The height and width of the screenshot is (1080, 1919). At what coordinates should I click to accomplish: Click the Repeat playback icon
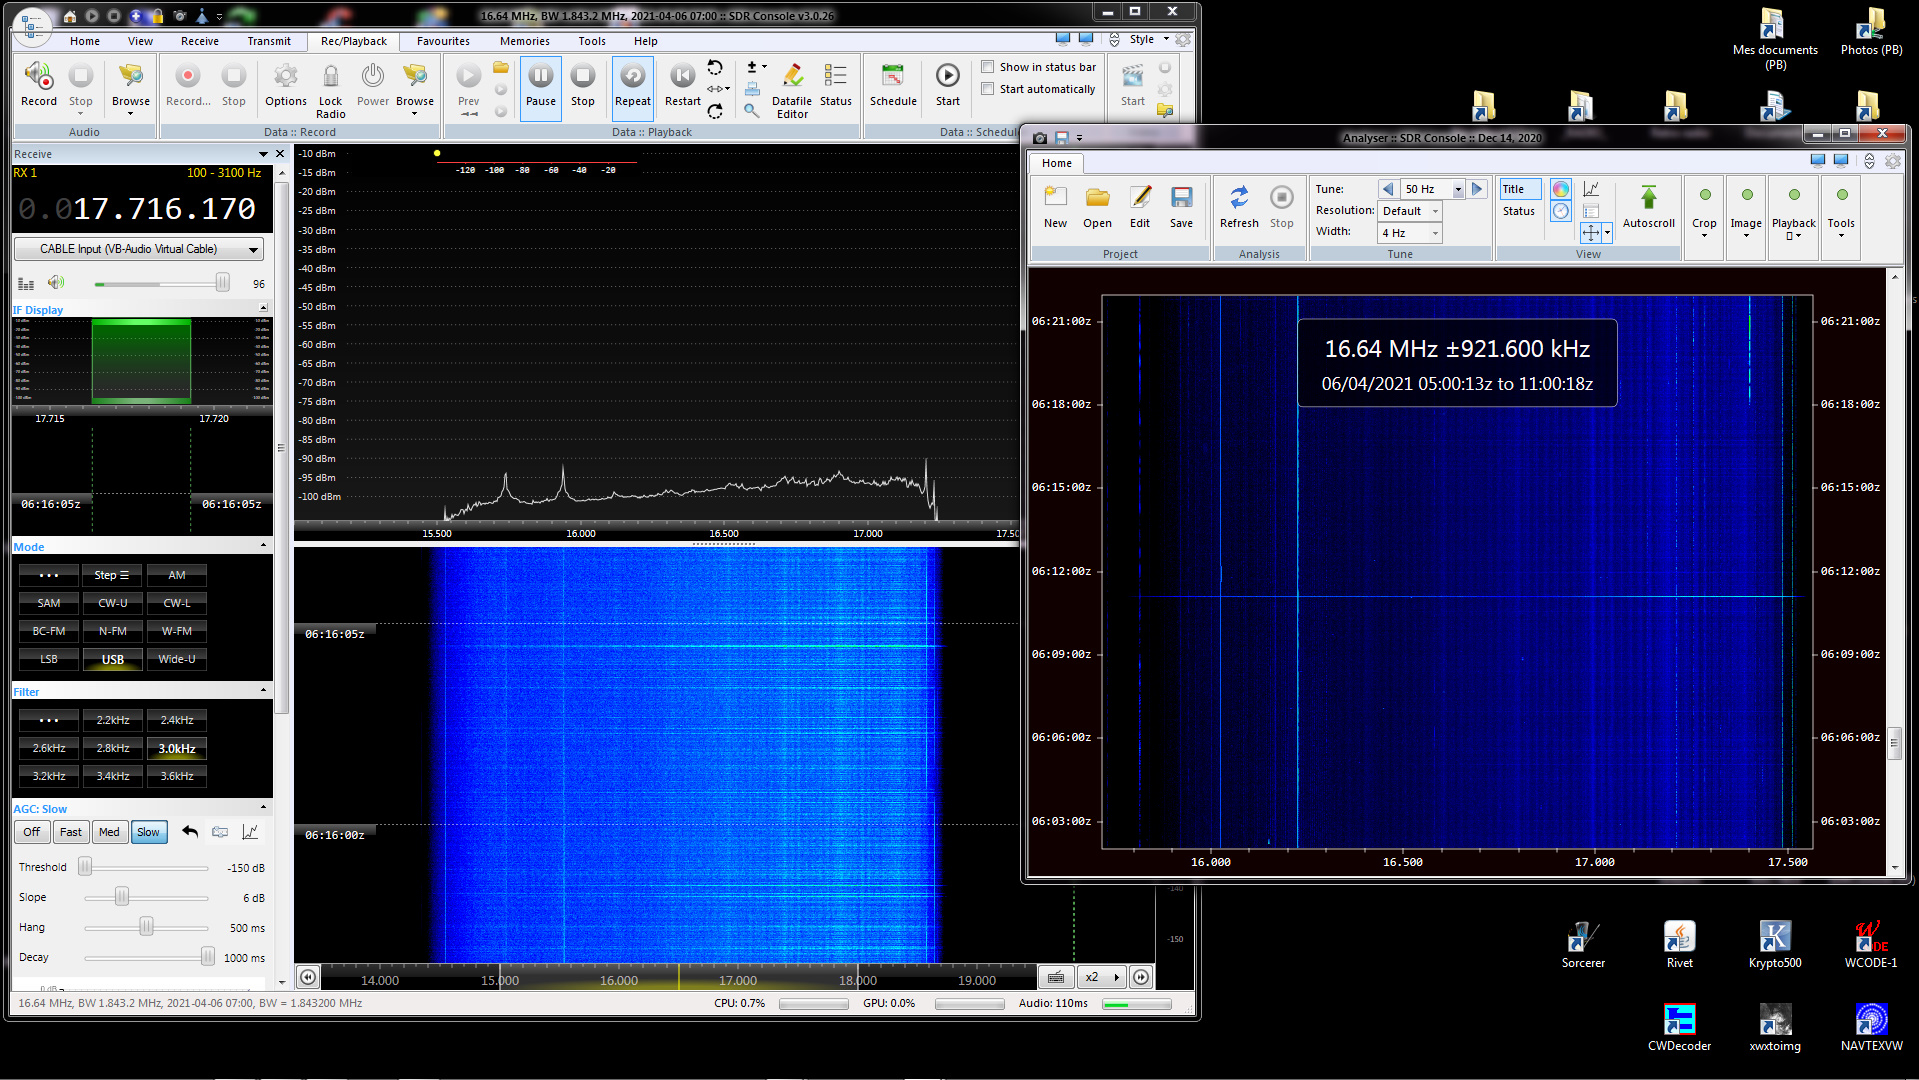(x=632, y=78)
